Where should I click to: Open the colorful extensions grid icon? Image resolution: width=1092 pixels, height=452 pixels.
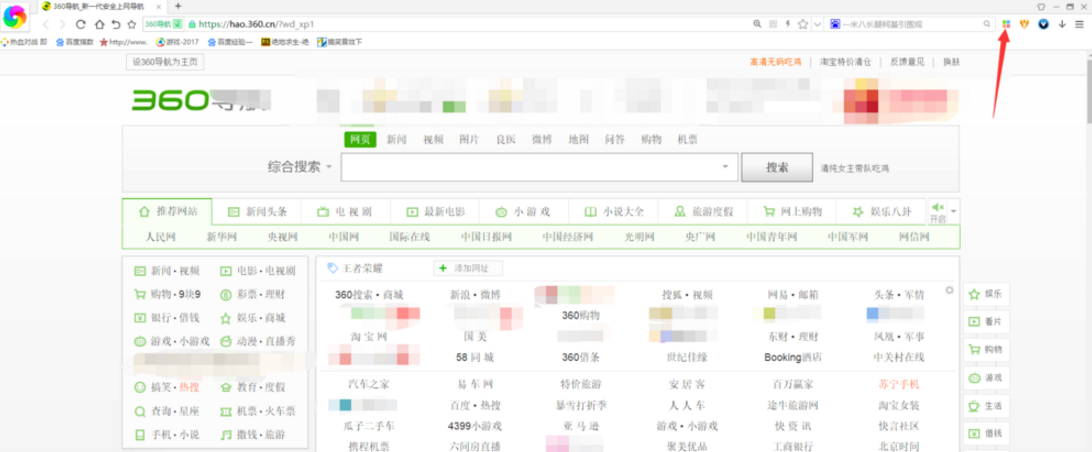pyautogui.click(x=1006, y=24)
